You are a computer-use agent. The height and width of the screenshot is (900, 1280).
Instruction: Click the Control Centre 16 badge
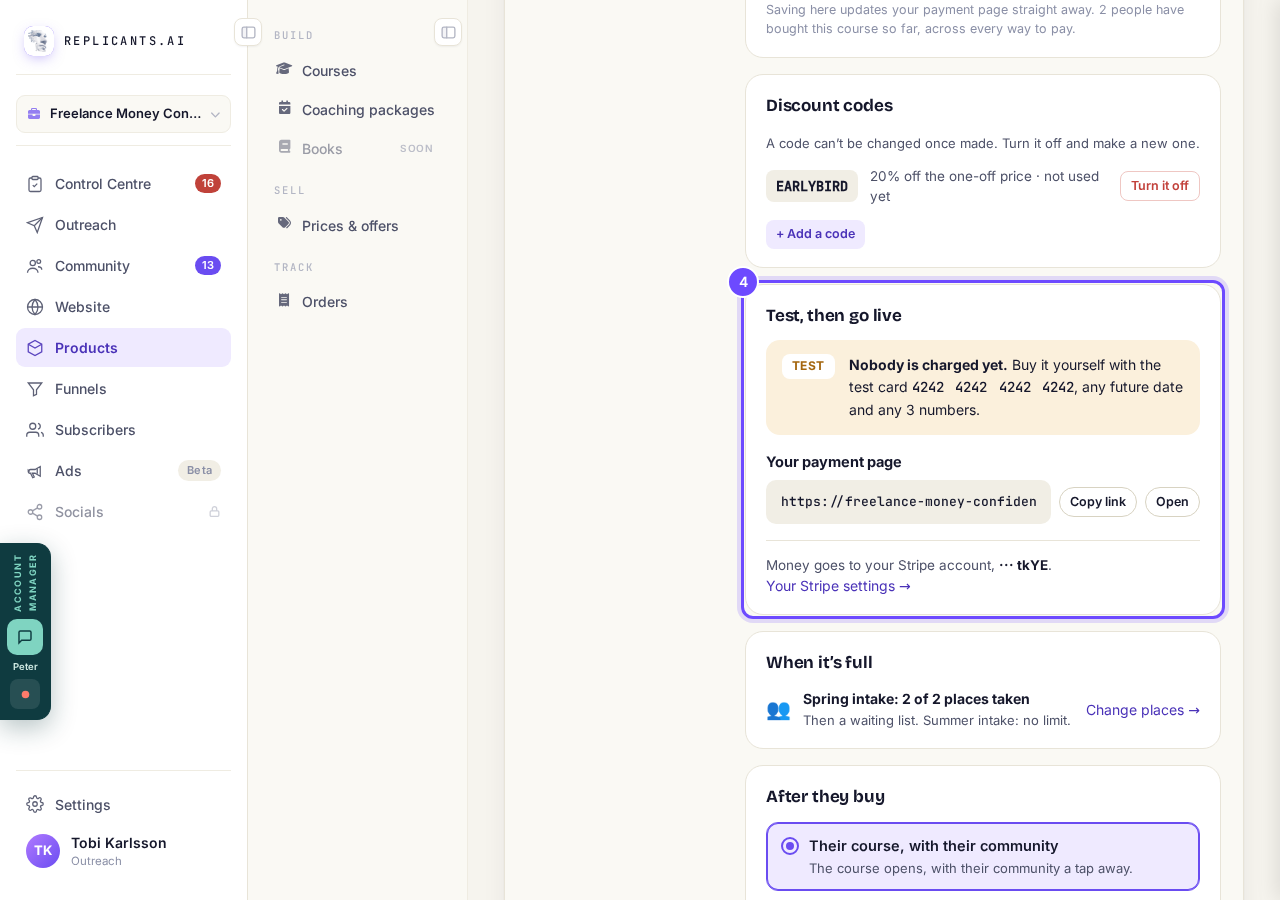click(x=208, y=184)
